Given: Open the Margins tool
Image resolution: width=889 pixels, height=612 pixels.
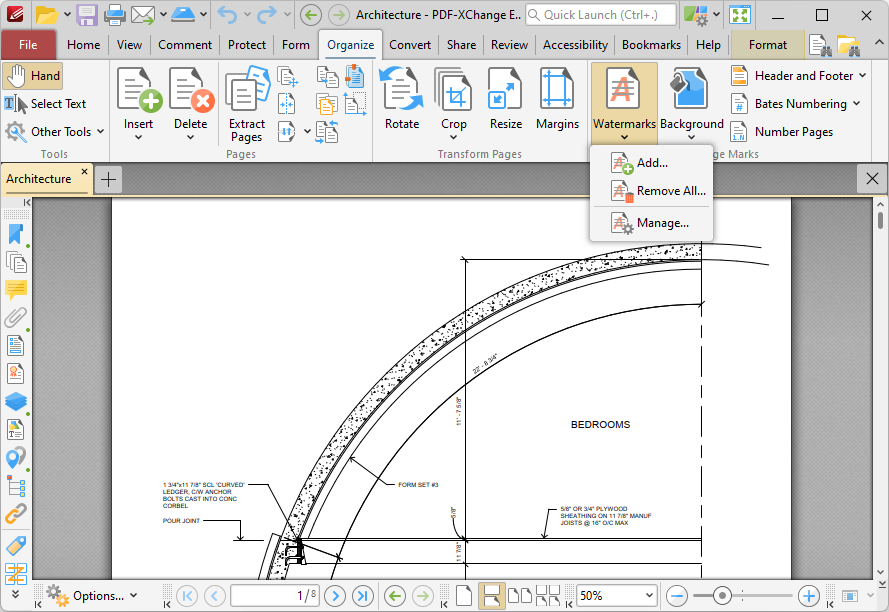Looking at the screenshot, I should point(557,99).
